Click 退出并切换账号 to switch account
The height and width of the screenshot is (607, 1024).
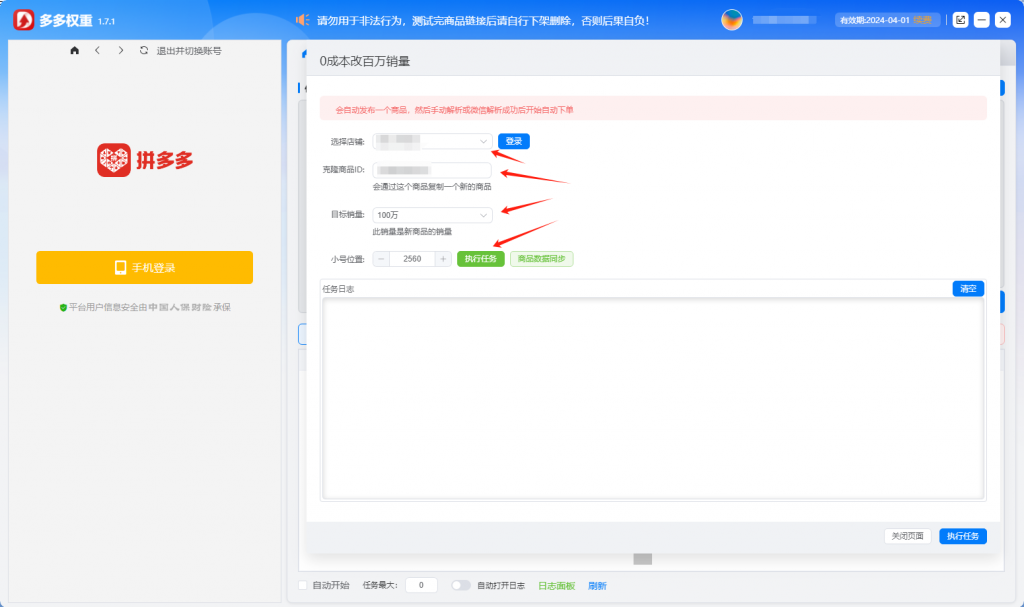189,50
